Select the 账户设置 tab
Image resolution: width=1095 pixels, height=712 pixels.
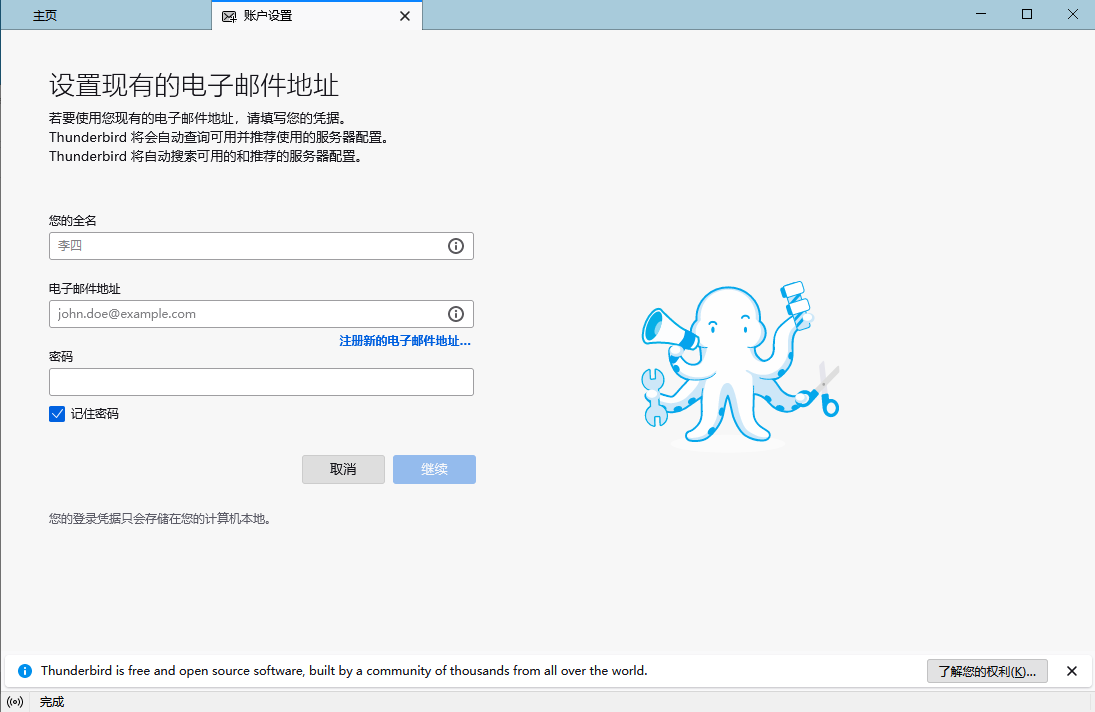[x=317, y=15]
